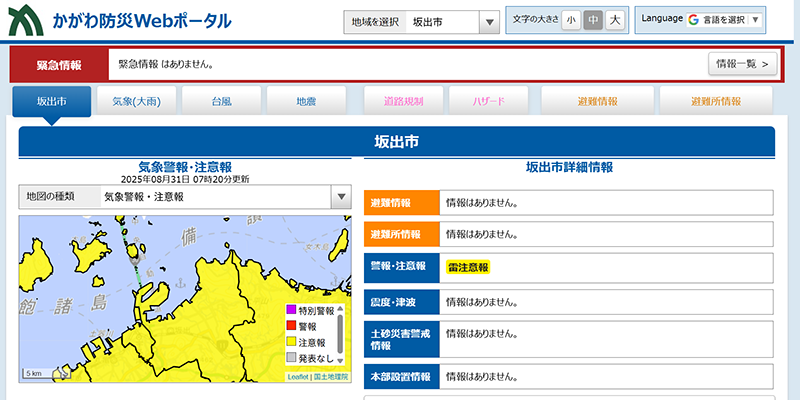
Task: Open the 情報一覧 button
Action: click(742, 64)
